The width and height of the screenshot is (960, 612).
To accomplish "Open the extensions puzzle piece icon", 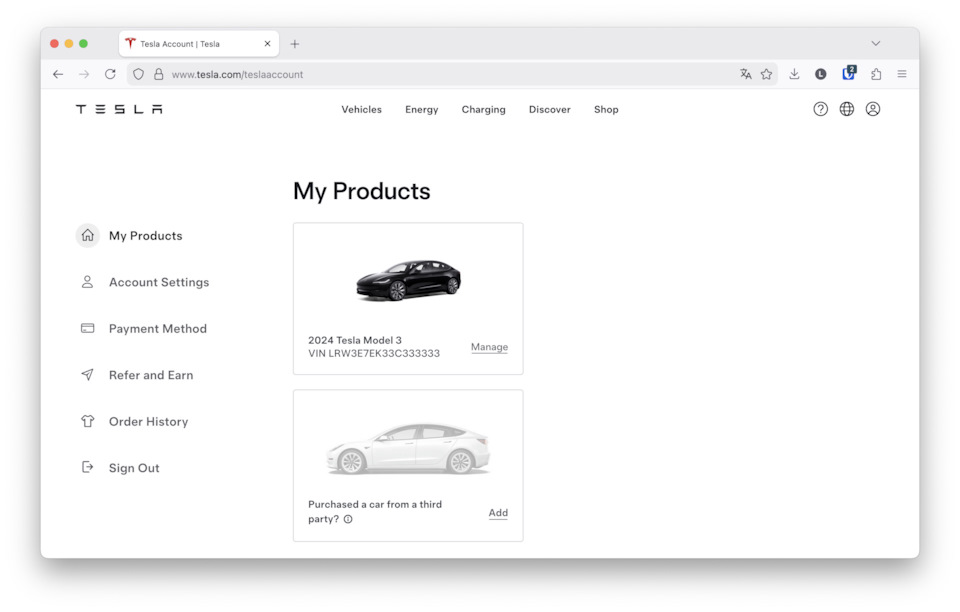I will pyautogui.click(x=876, y=74).
